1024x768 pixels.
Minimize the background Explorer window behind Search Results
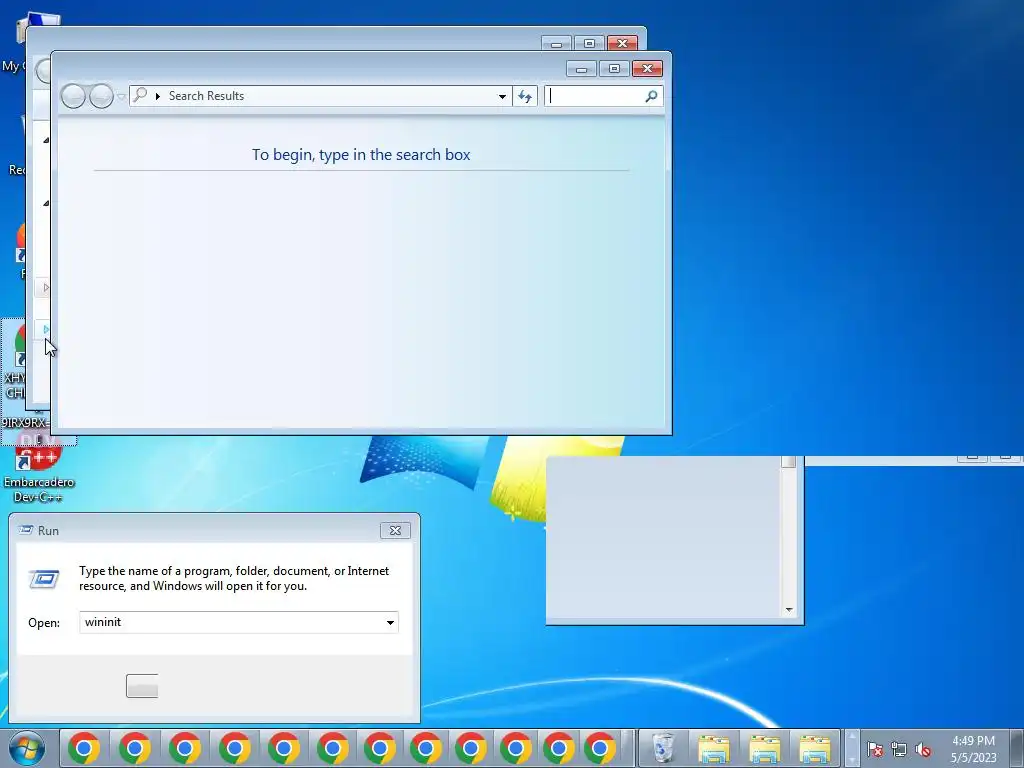(556, 44)
